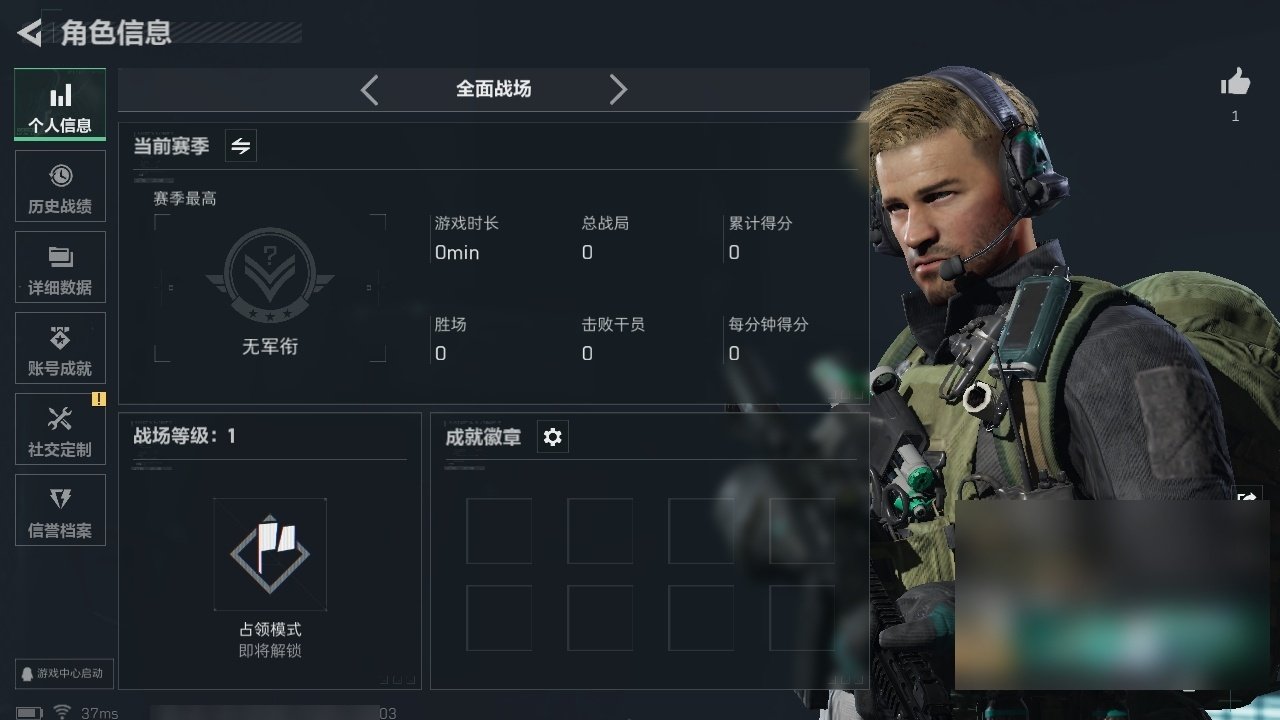Go back using the arrow beside 角色信息
The image size is (1280, 720).
pos(30,33)
